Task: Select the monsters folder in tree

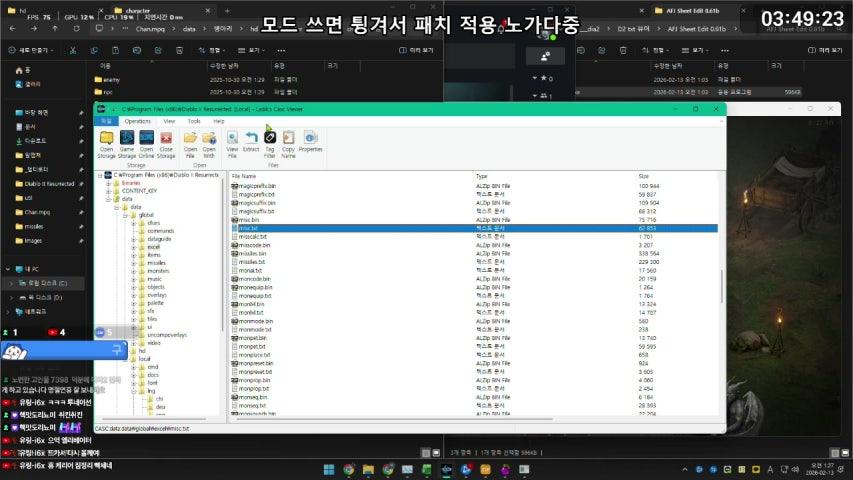Action: 158,271
